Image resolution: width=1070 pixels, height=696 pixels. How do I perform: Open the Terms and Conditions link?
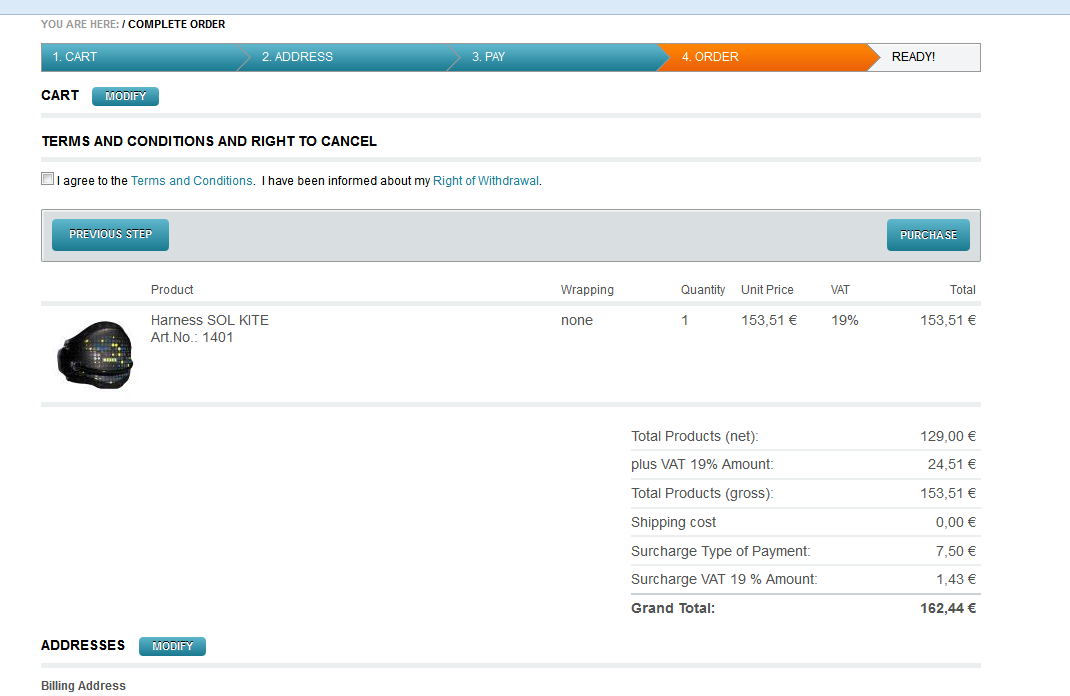tap(191, 181)
